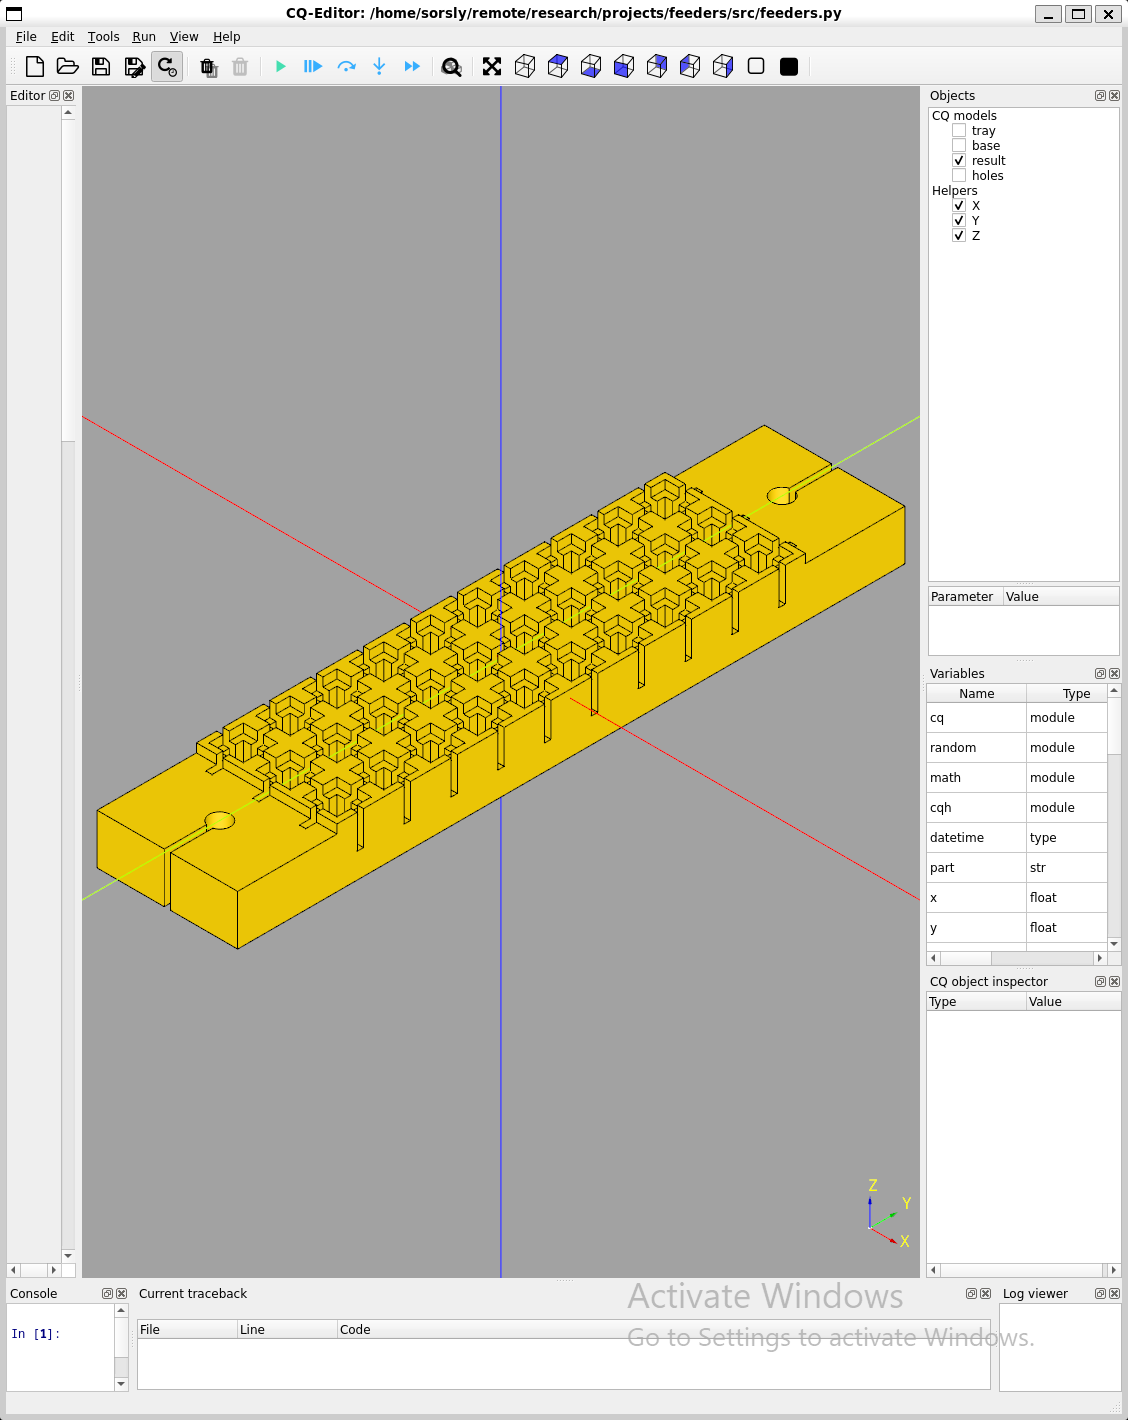Close the Log viewer panel

[x=1114, y=1294]
